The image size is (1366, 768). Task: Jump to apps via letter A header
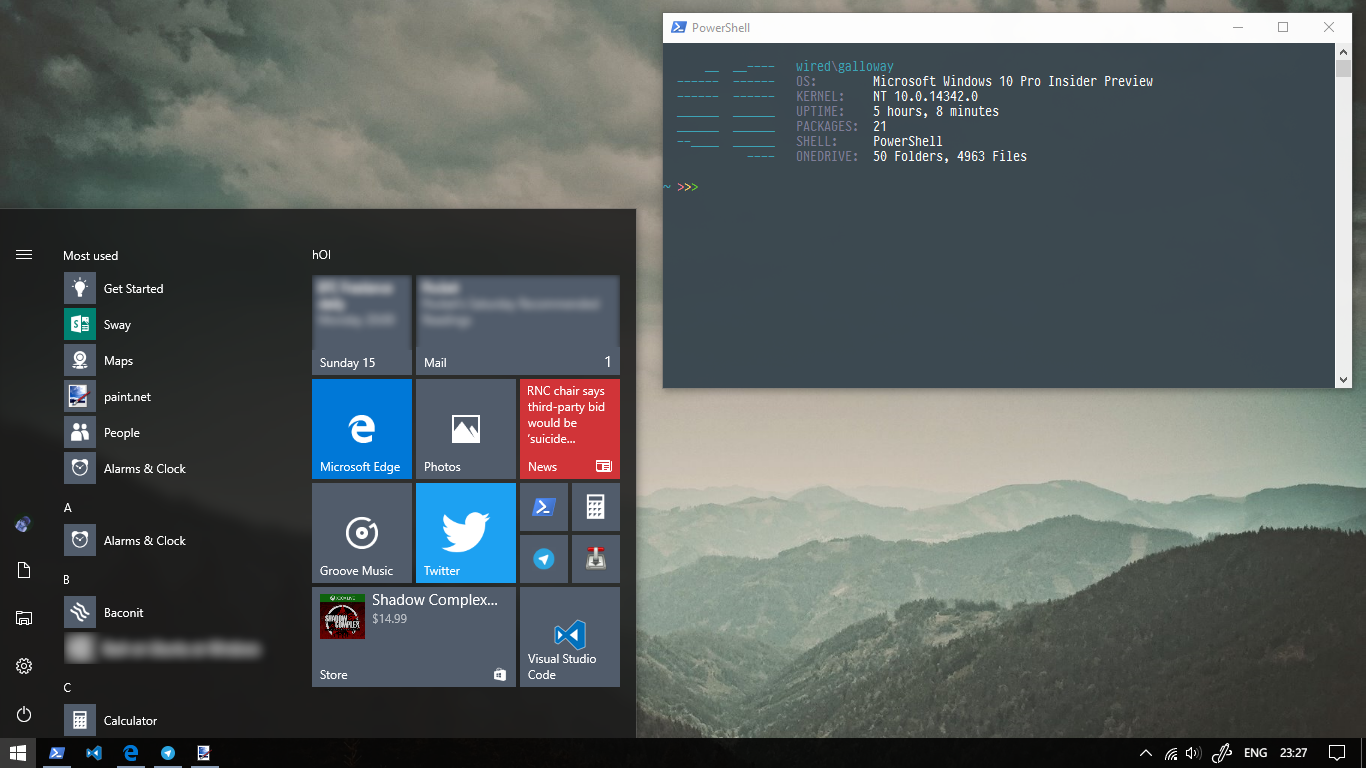(x=68, y=508)
